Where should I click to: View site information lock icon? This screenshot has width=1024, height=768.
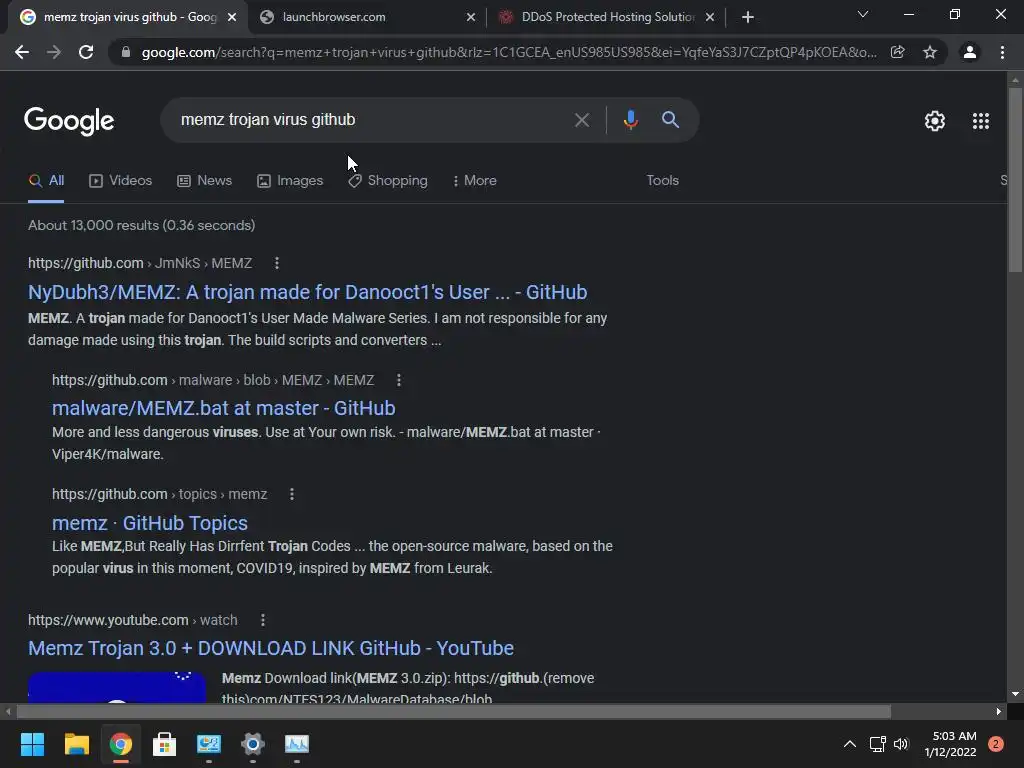coord(126,52)
